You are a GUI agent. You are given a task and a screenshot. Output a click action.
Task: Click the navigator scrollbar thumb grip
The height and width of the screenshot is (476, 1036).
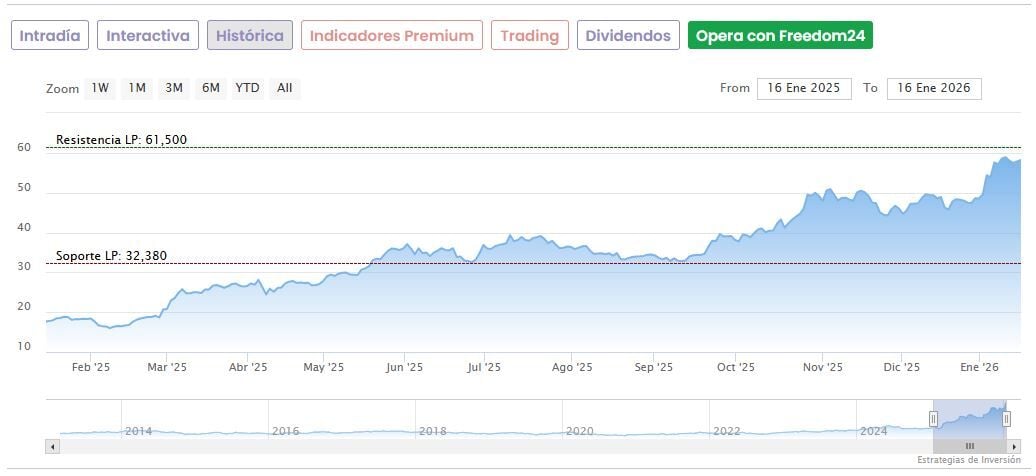point(969,446)
